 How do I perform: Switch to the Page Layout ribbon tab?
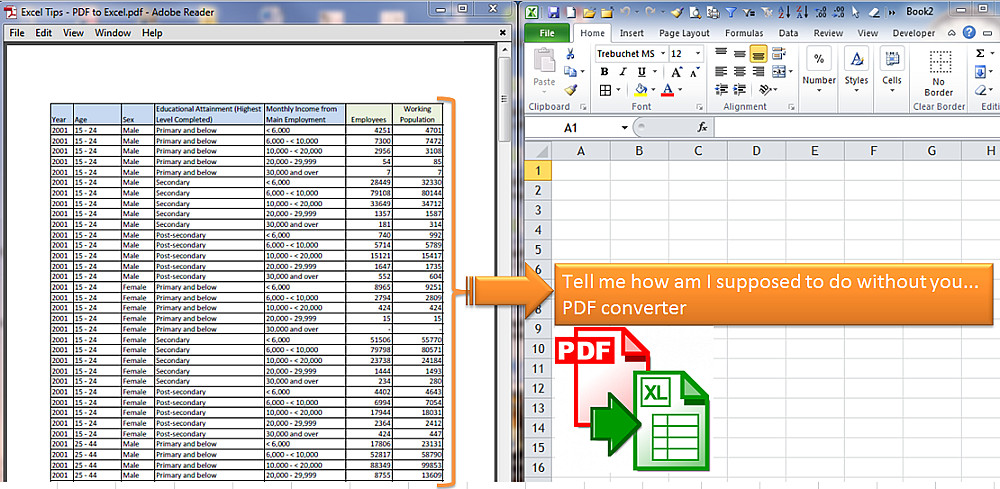[684, 33]
